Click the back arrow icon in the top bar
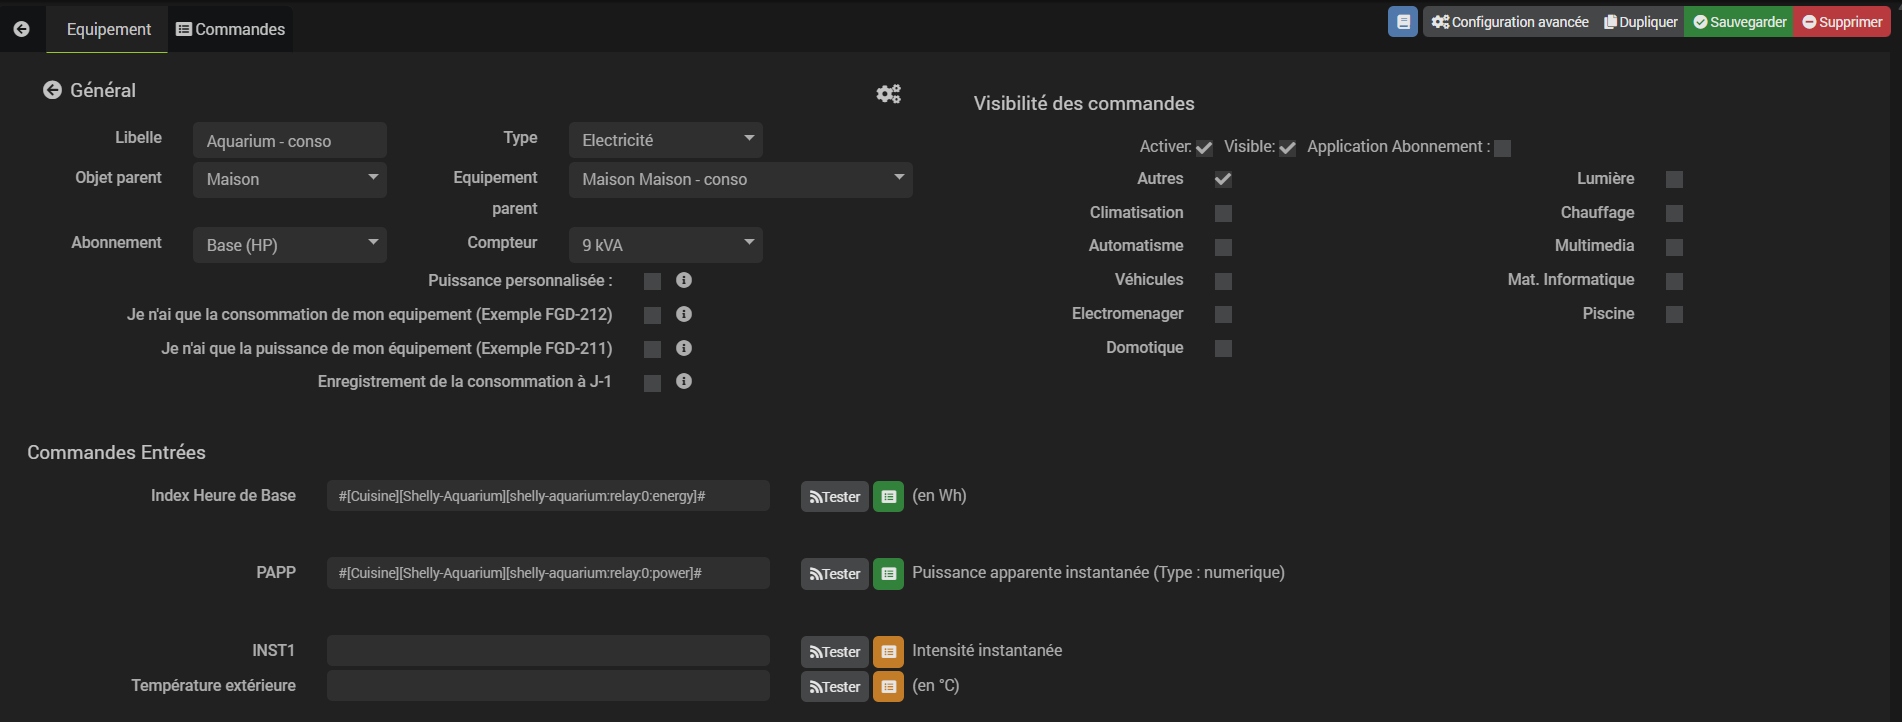This screenshot has height=722, width=1902. 21,29
